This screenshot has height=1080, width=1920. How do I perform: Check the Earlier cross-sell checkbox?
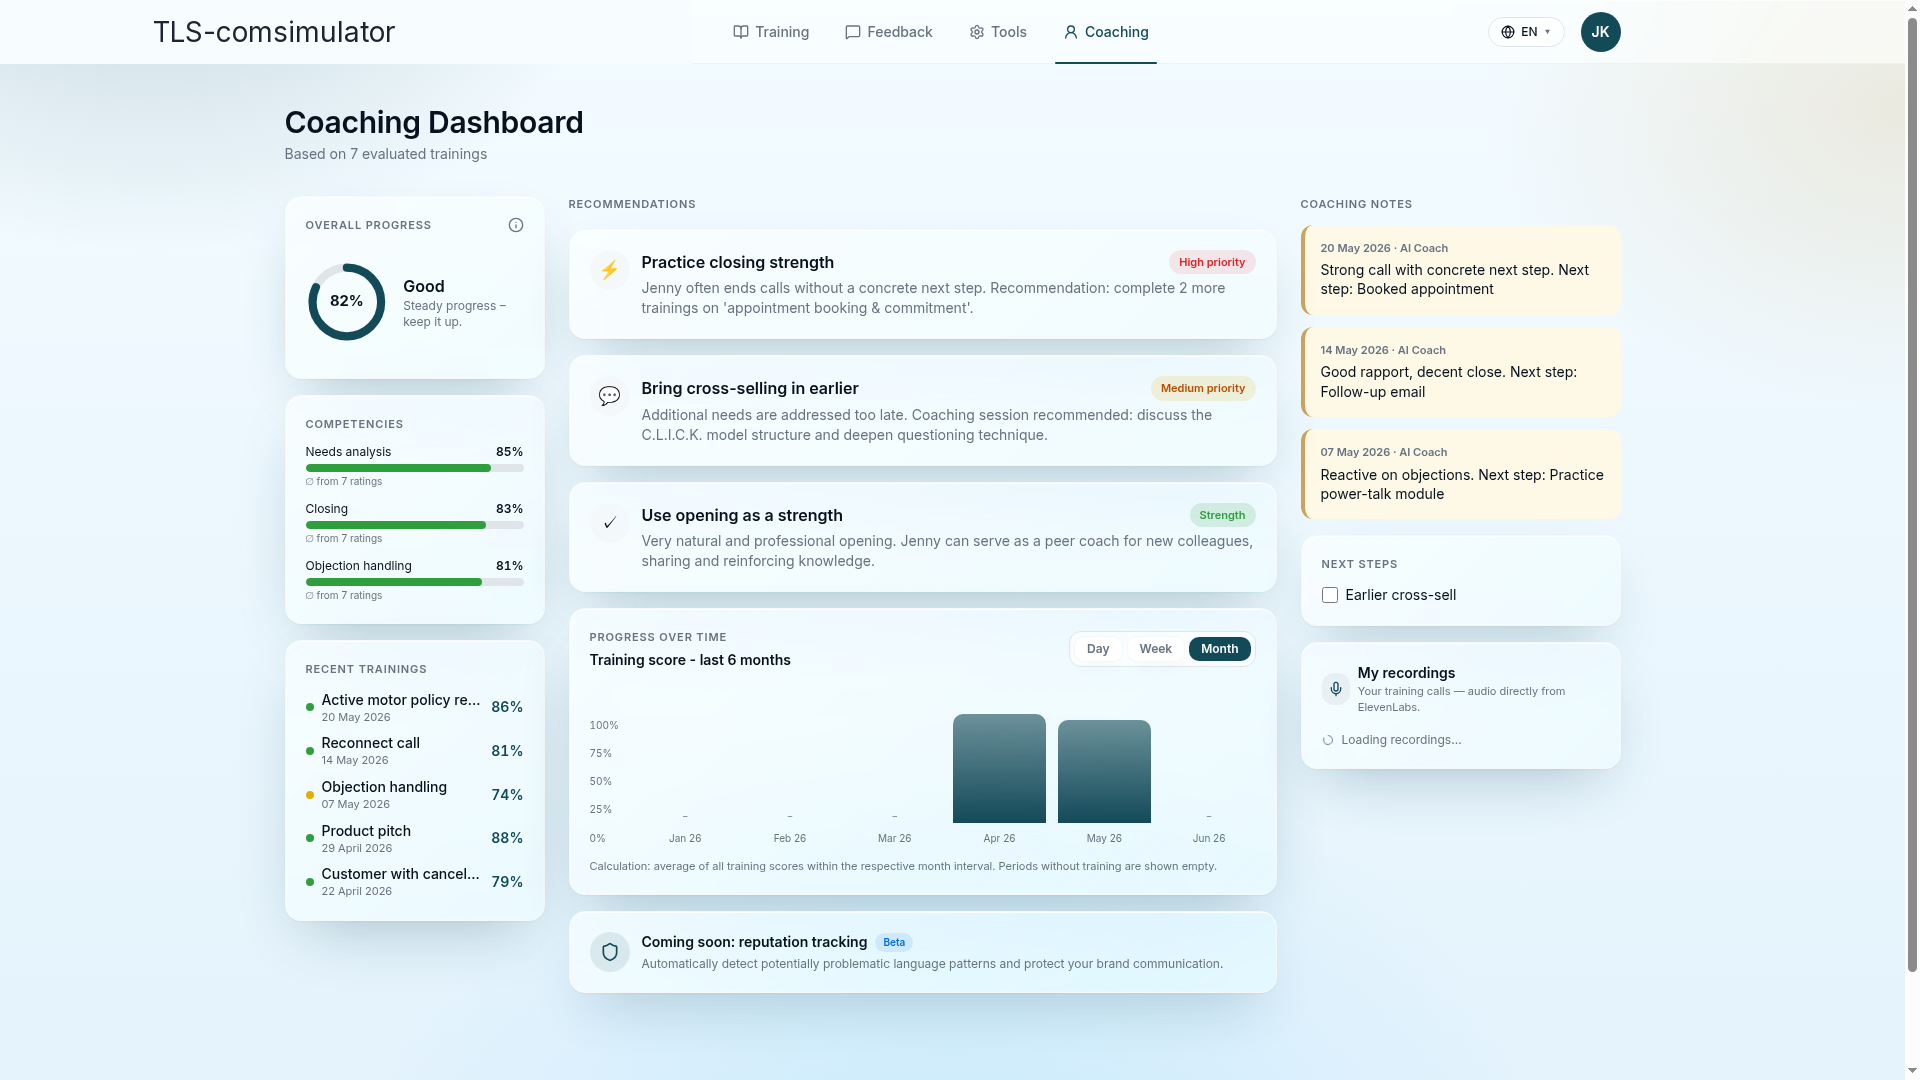(1330, 595)
